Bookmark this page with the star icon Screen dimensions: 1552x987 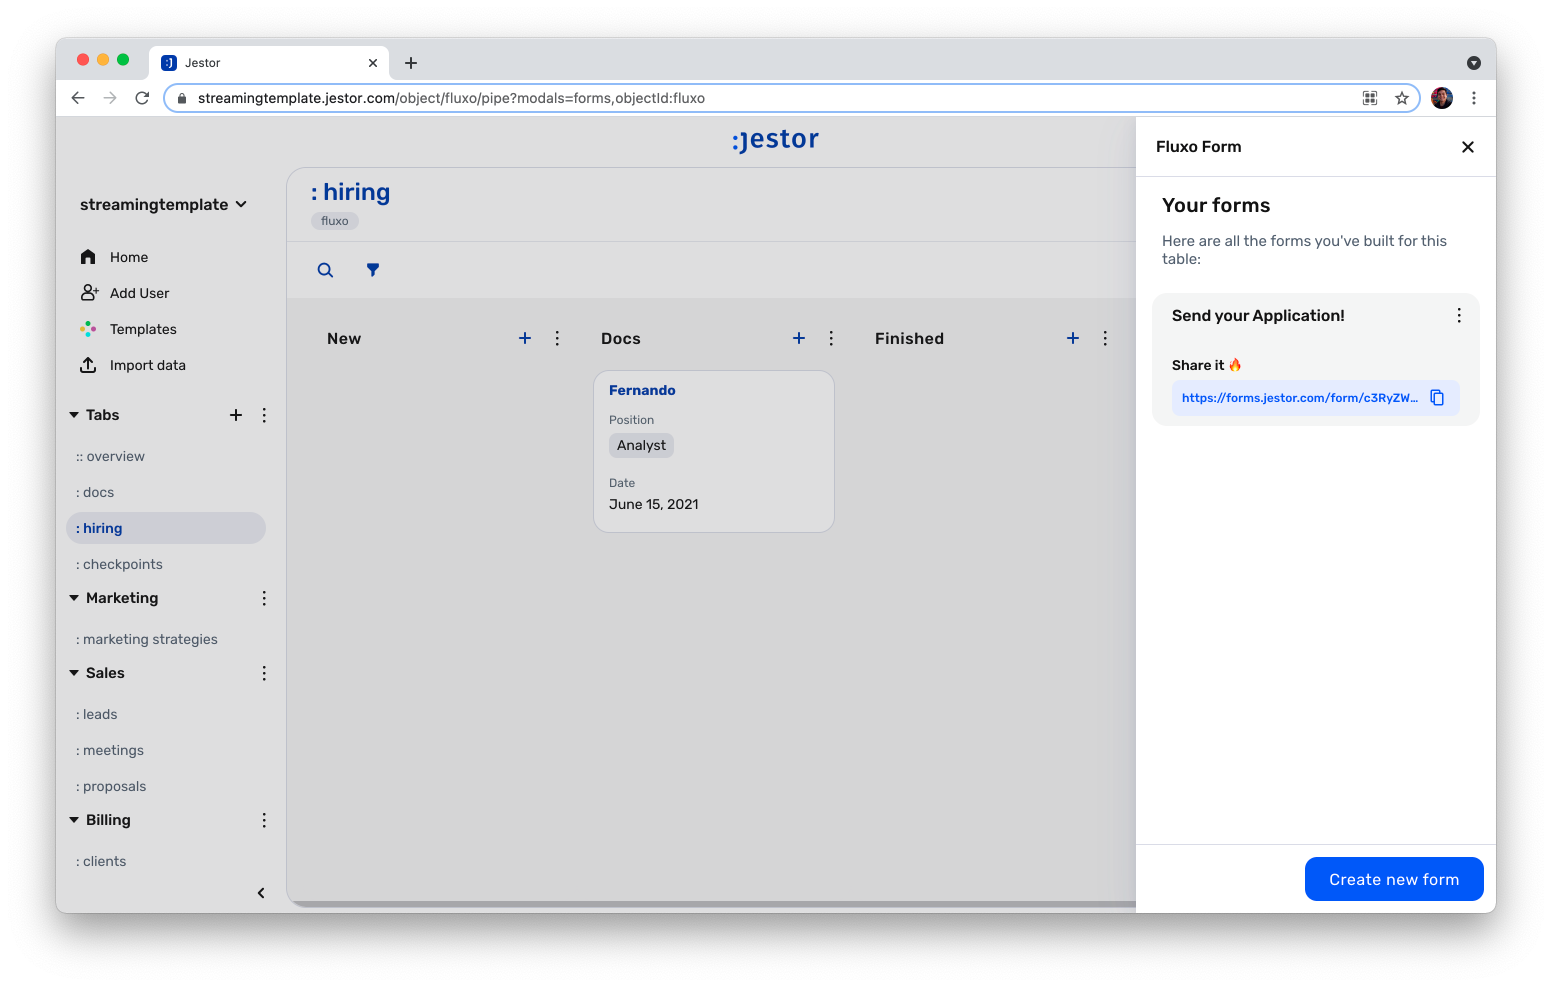[1402, 98]
